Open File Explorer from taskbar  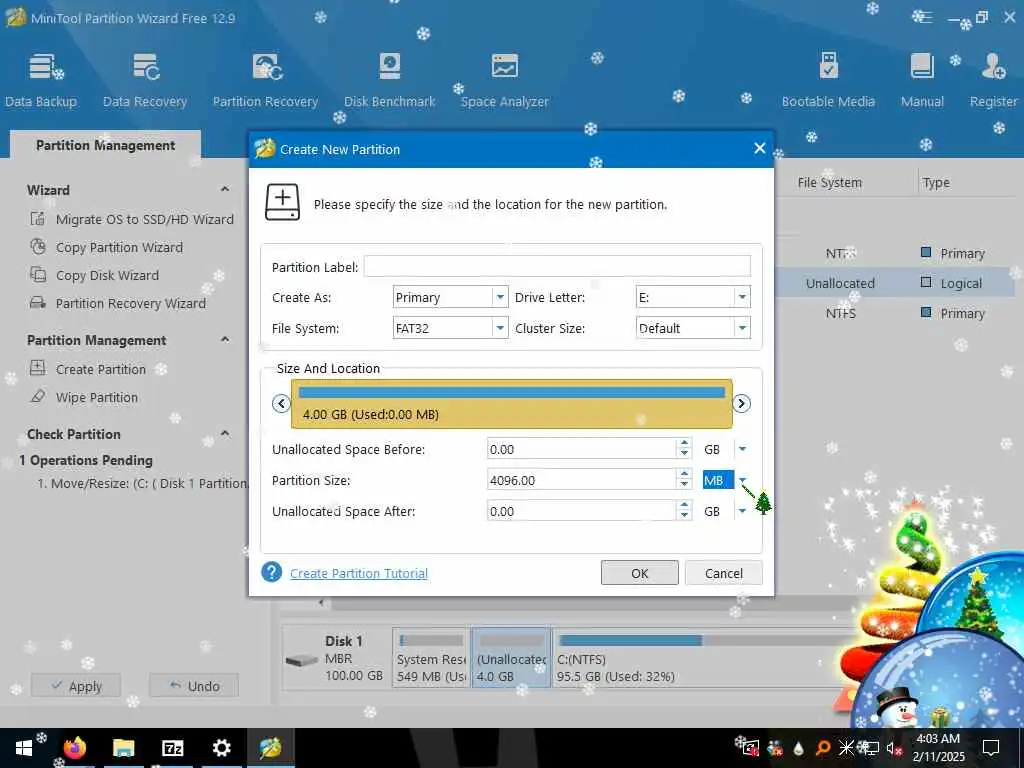[123, 748]
